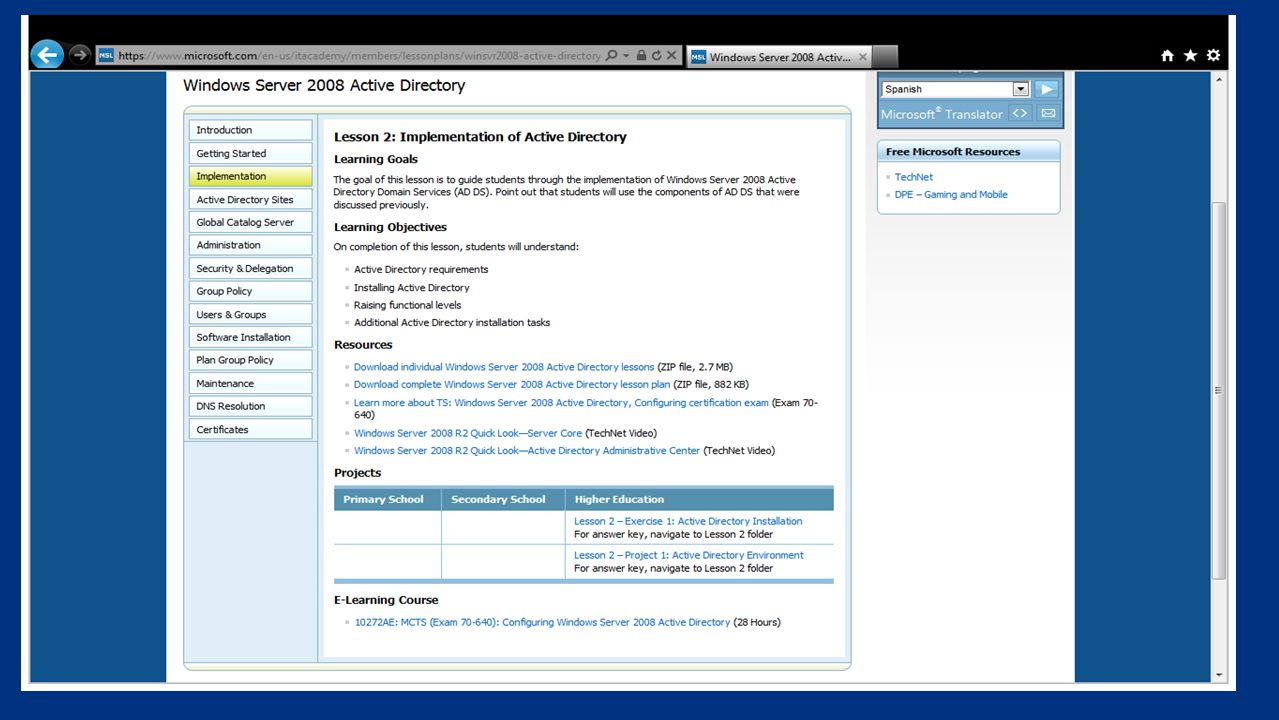The image size is (1279, 720).
Task: Open the TS certification exam learn more link
Action: point(561,403)
